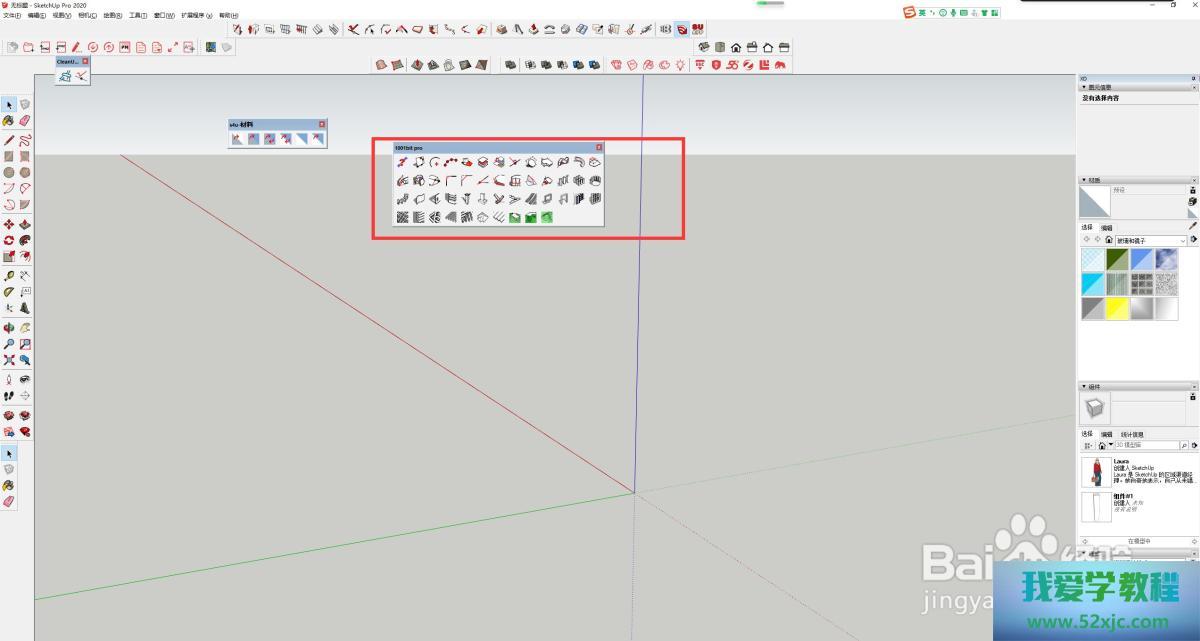Pick the Line pencil tool

coord(9,140)
